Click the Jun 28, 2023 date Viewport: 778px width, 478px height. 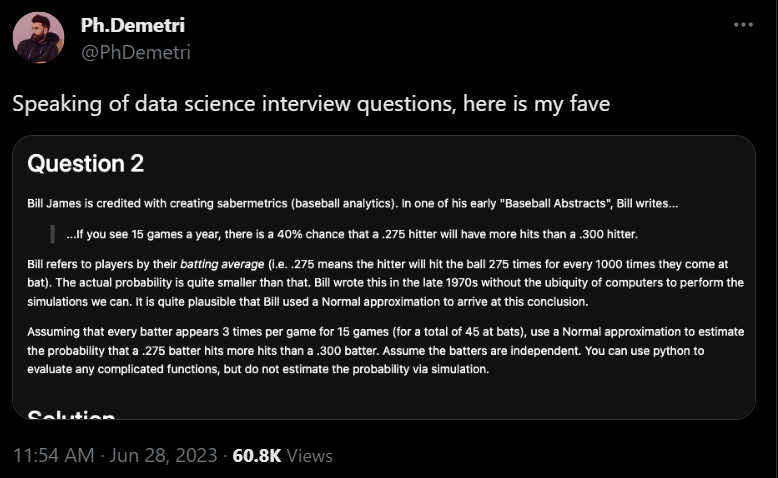163,455
